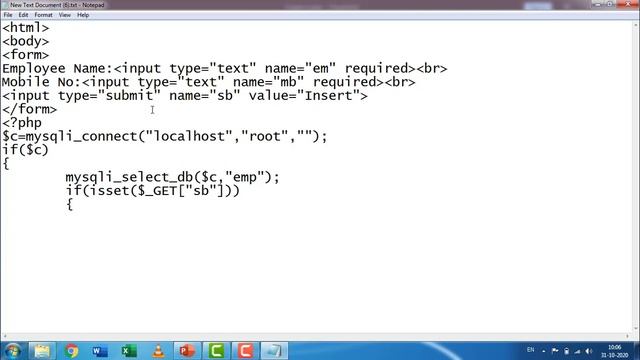This screenshot has height=360, width=640.
Task: Open the green Camtasia taskbar icon
Action: [x=216, y=351]
